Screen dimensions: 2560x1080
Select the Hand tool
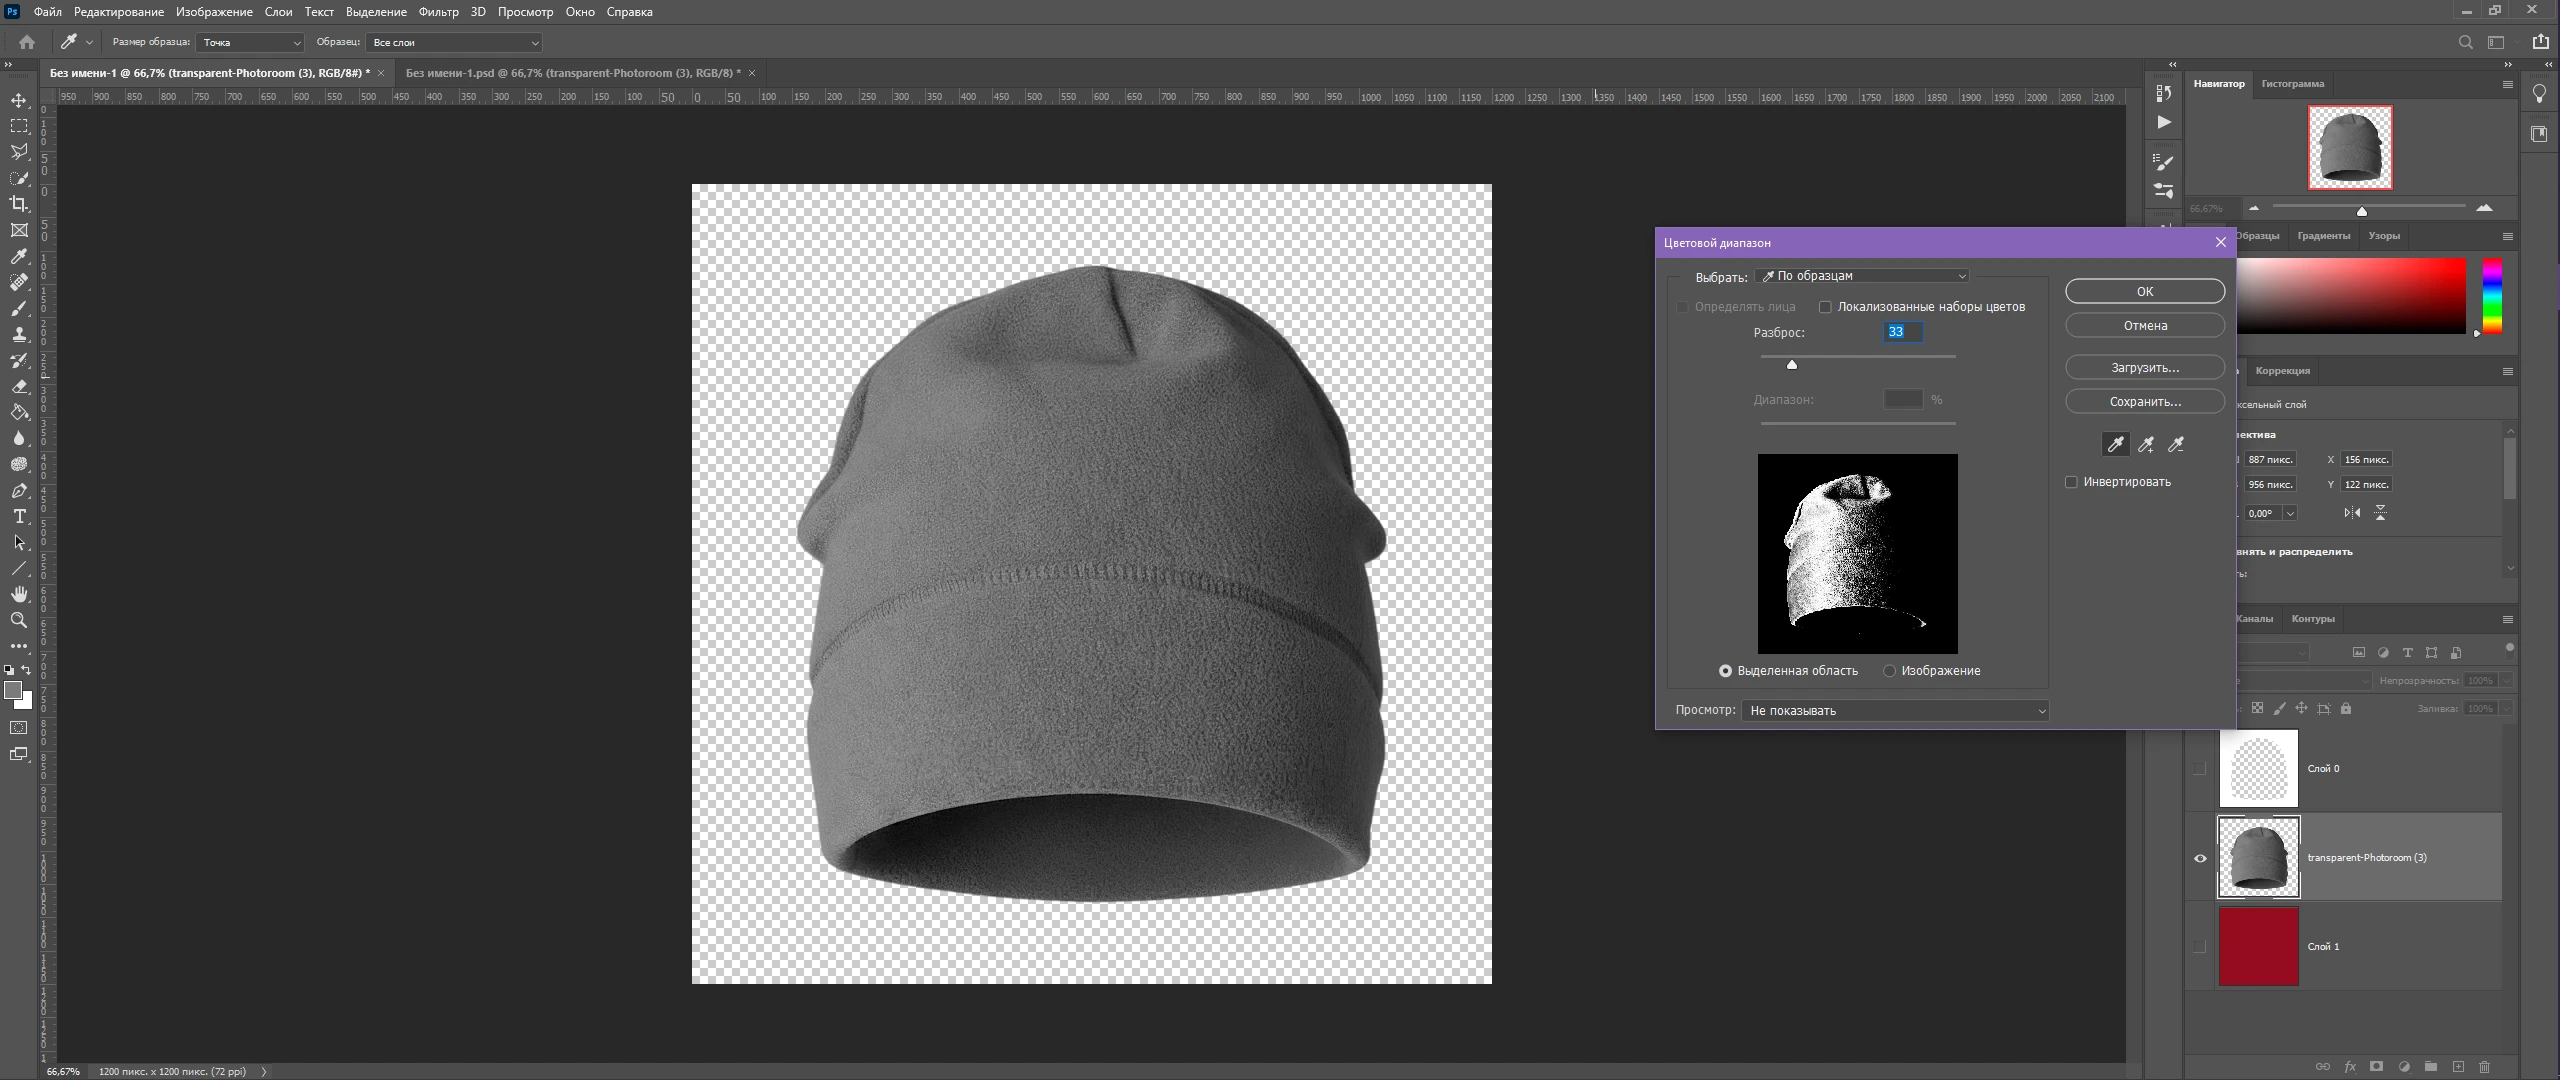pyautogui.click(x=19, y=594)
